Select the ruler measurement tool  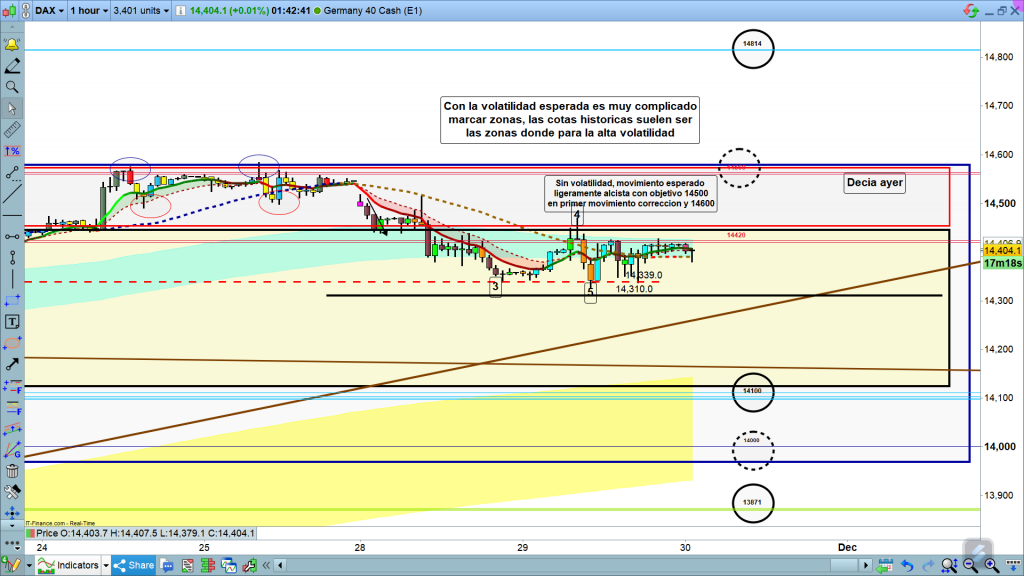[12, 130]
